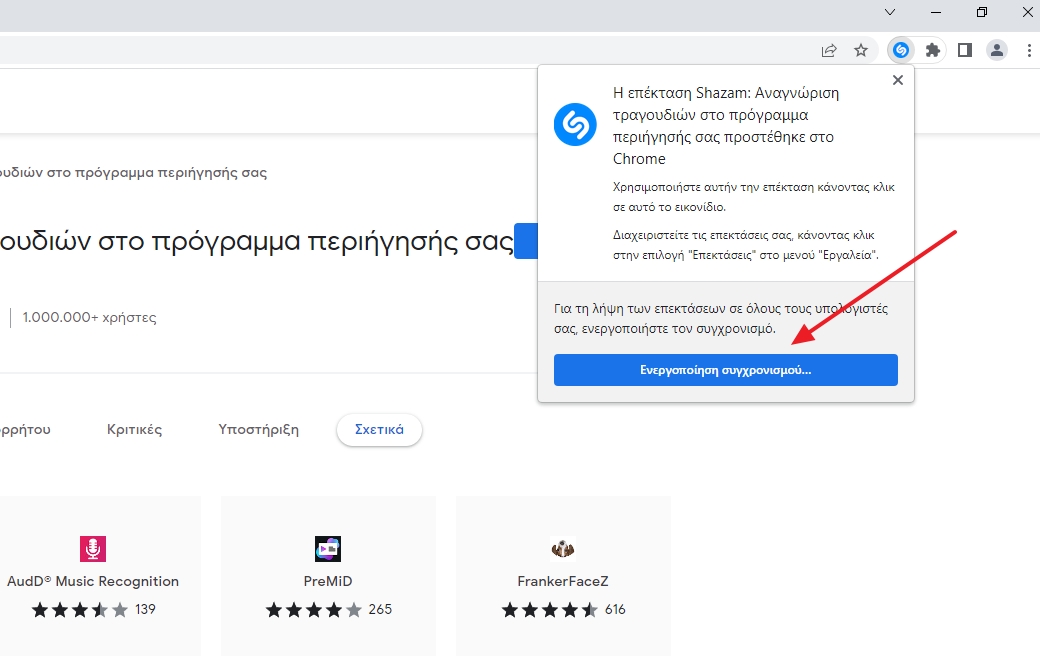Click the PreMiD extension logo
This screenshot has height=666, width=1040.
(328, 548)
